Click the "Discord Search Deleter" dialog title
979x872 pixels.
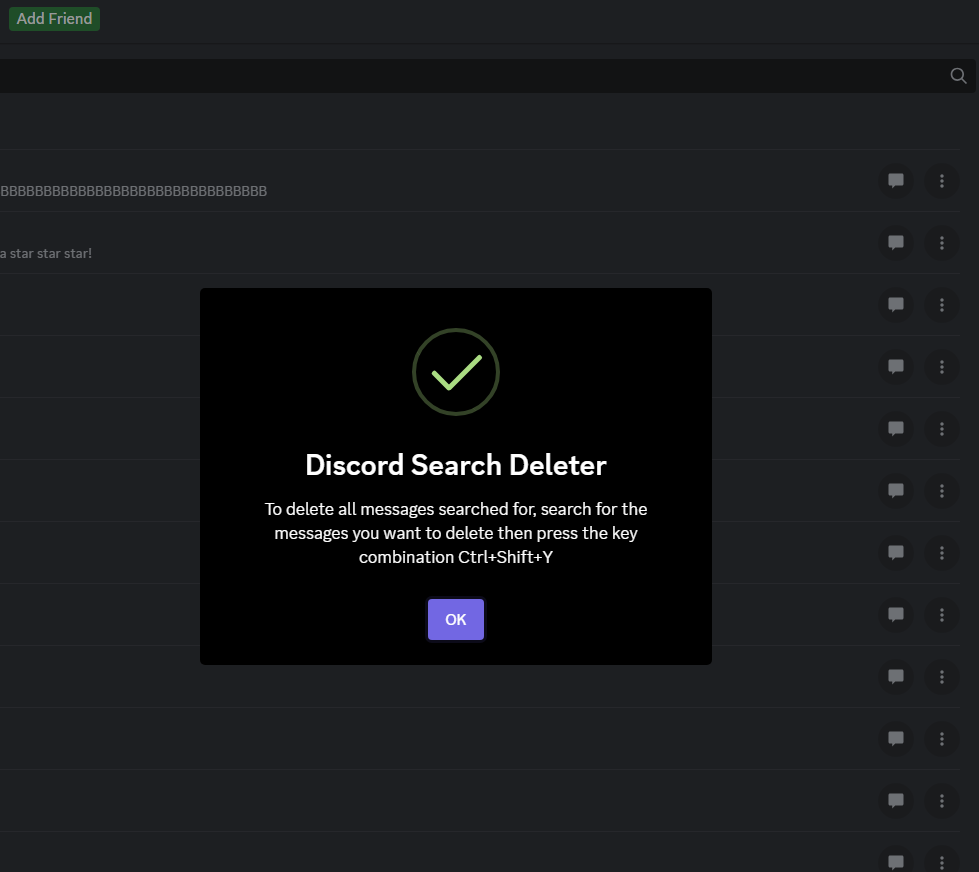coord(456,465)
